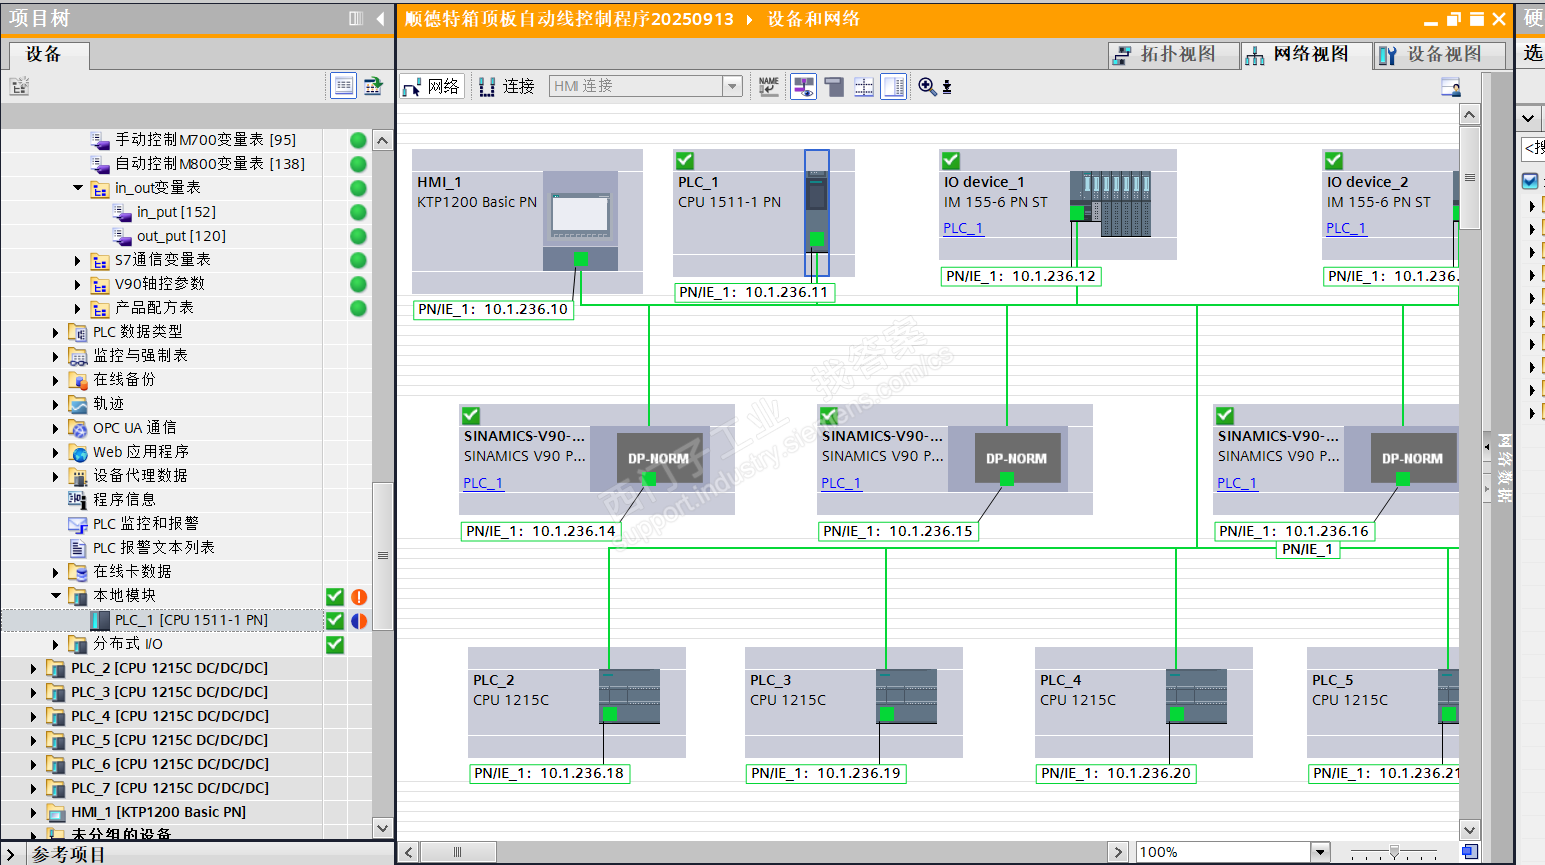Click the PLC_1 link under IO device_2

(x=1346, y=228)
